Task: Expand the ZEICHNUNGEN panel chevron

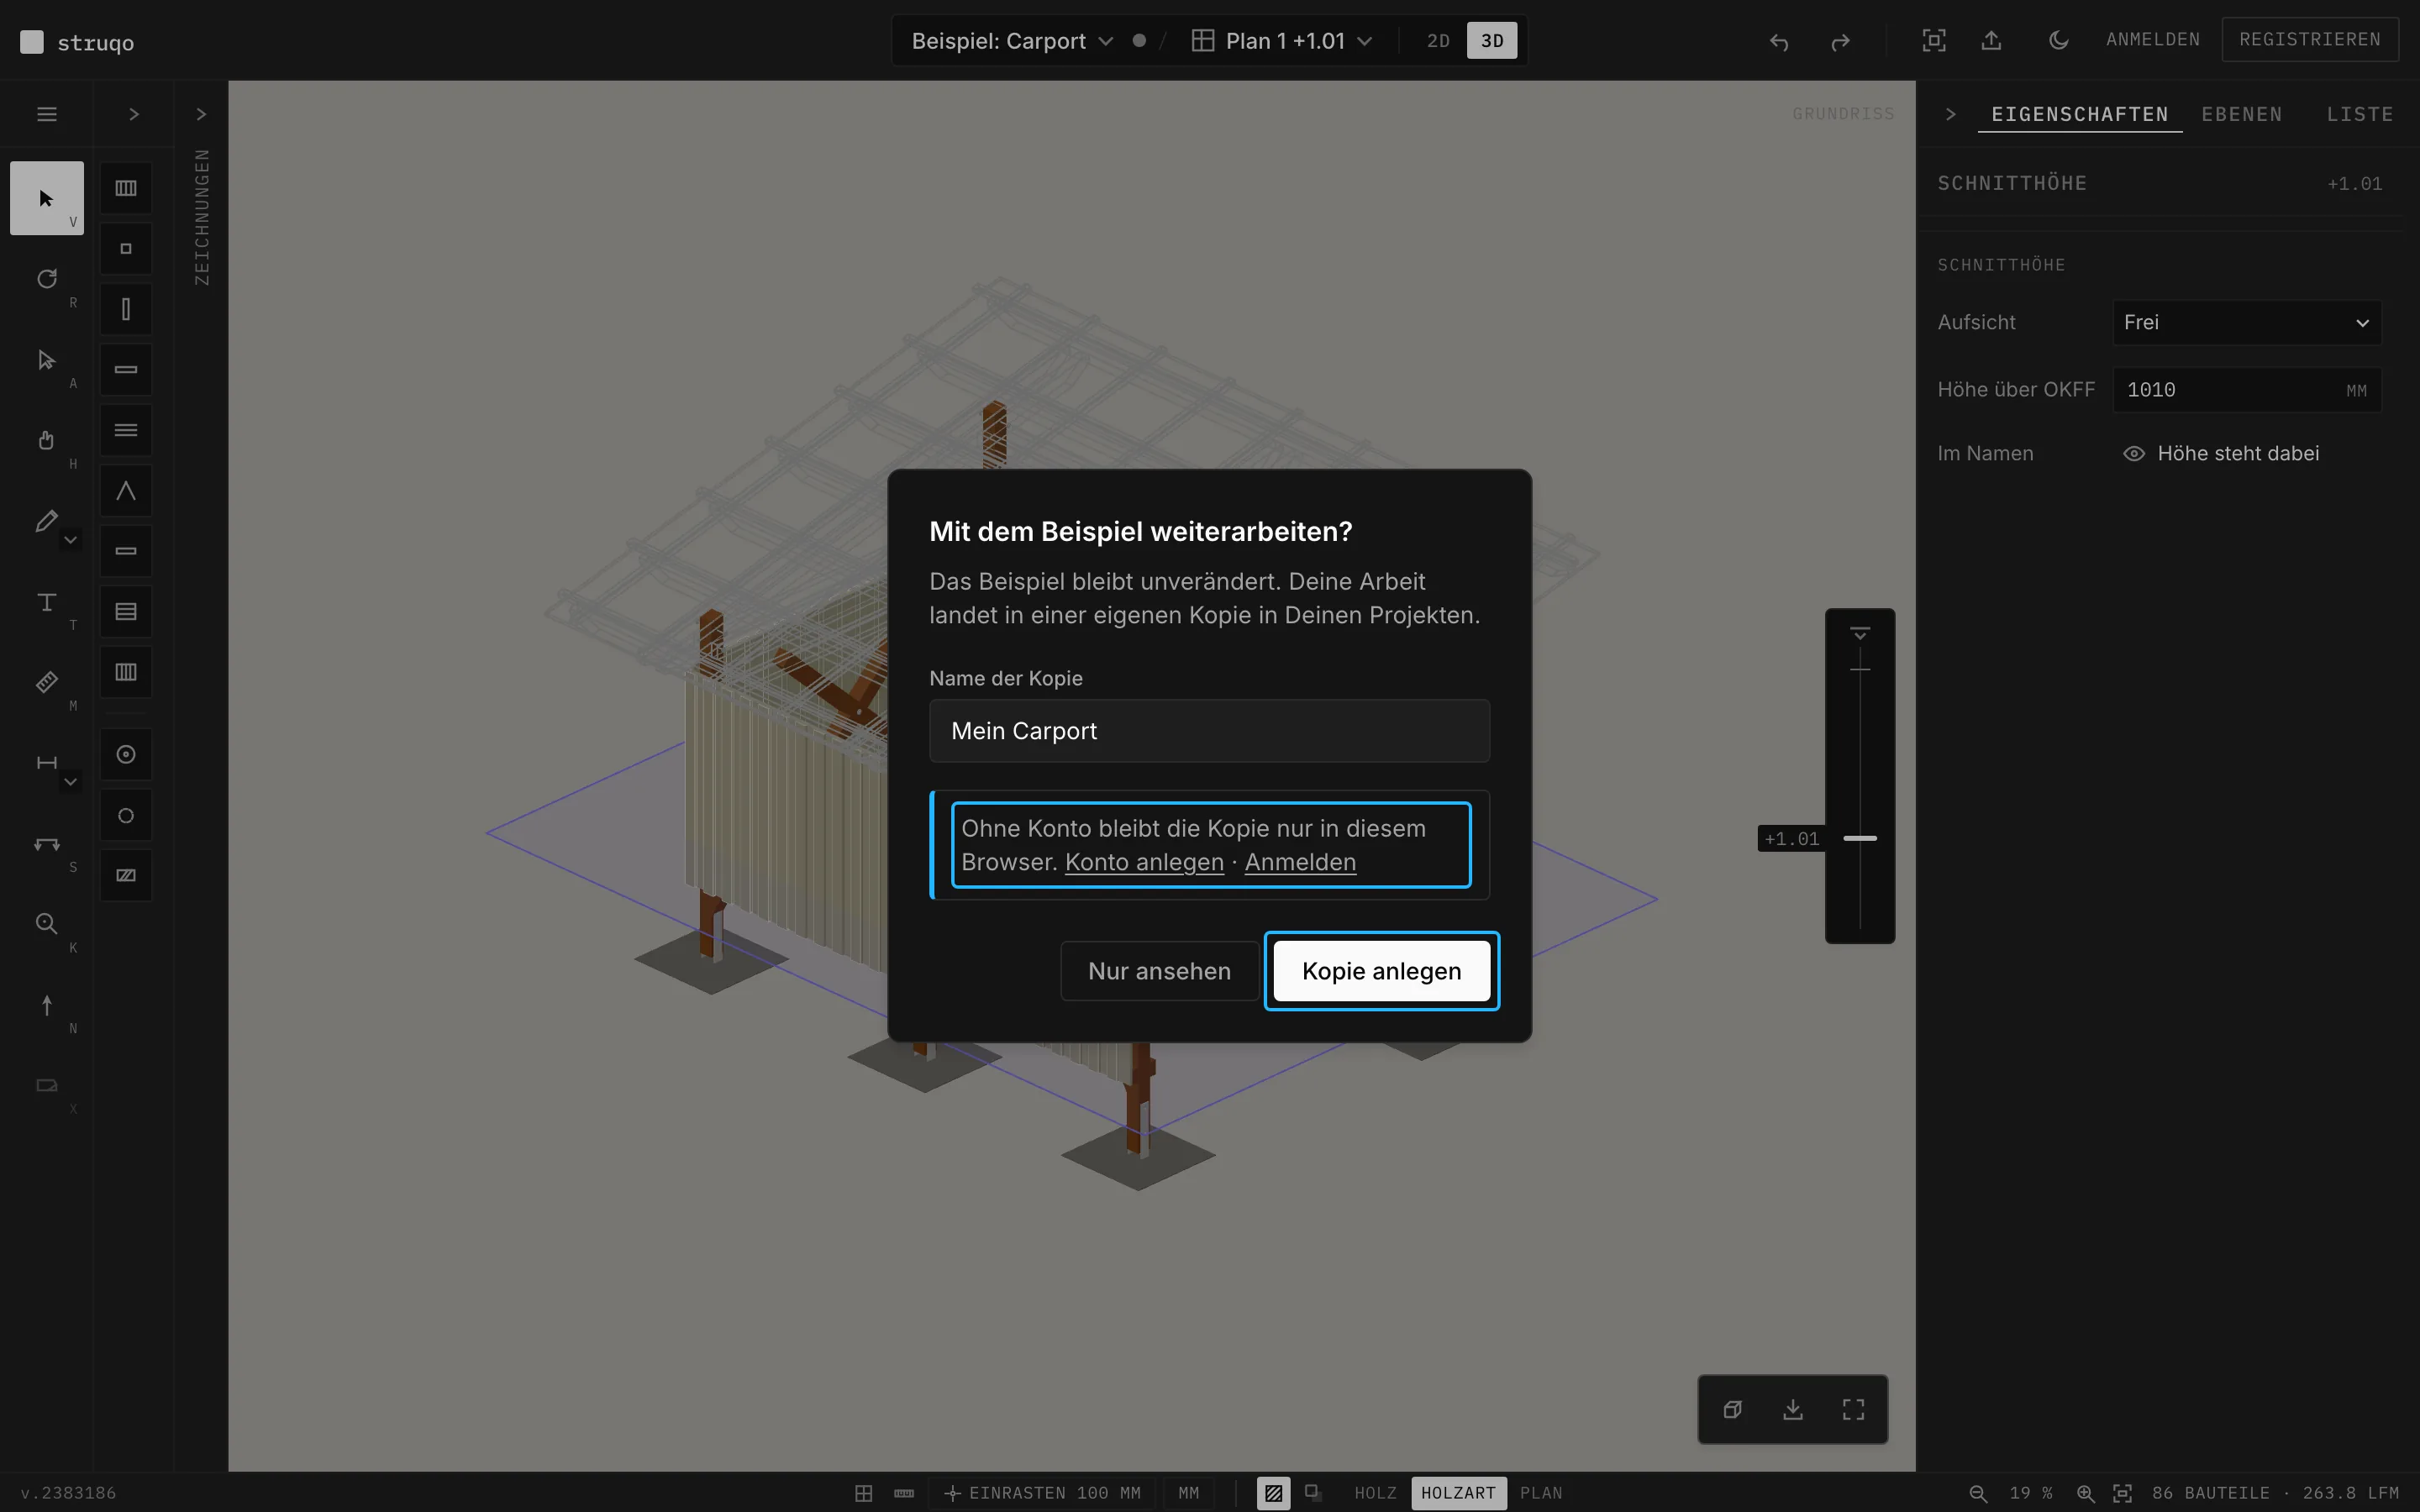Action: click(x=201, y=114)
